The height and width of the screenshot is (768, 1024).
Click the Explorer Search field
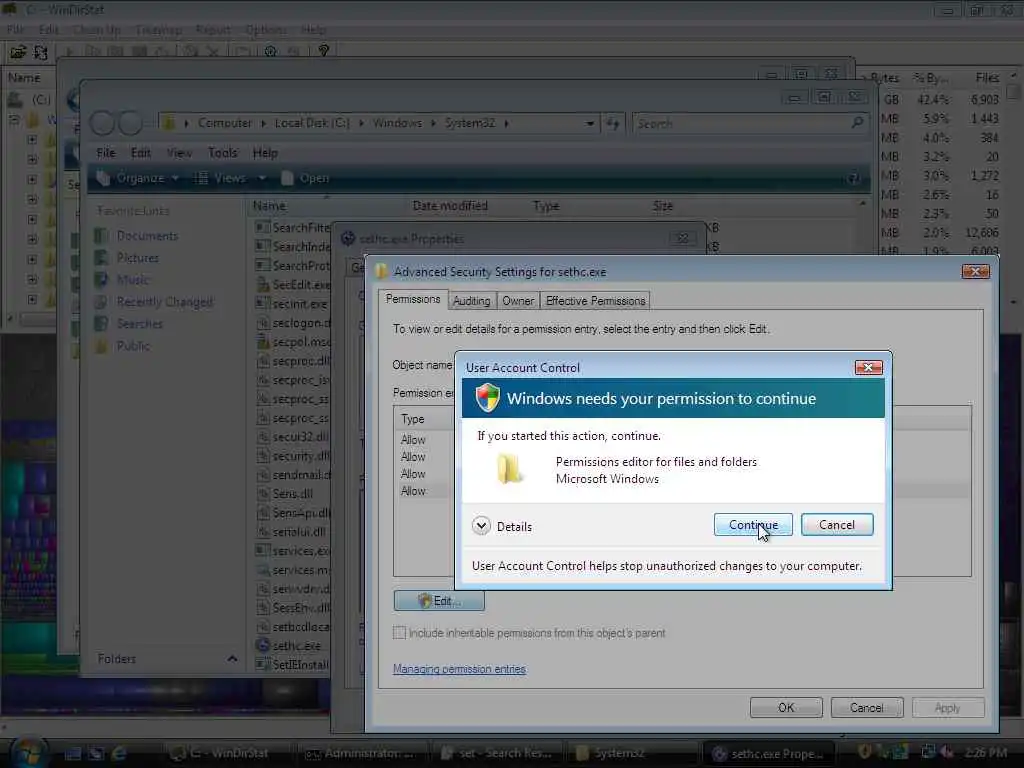click(x=749, y=123)
